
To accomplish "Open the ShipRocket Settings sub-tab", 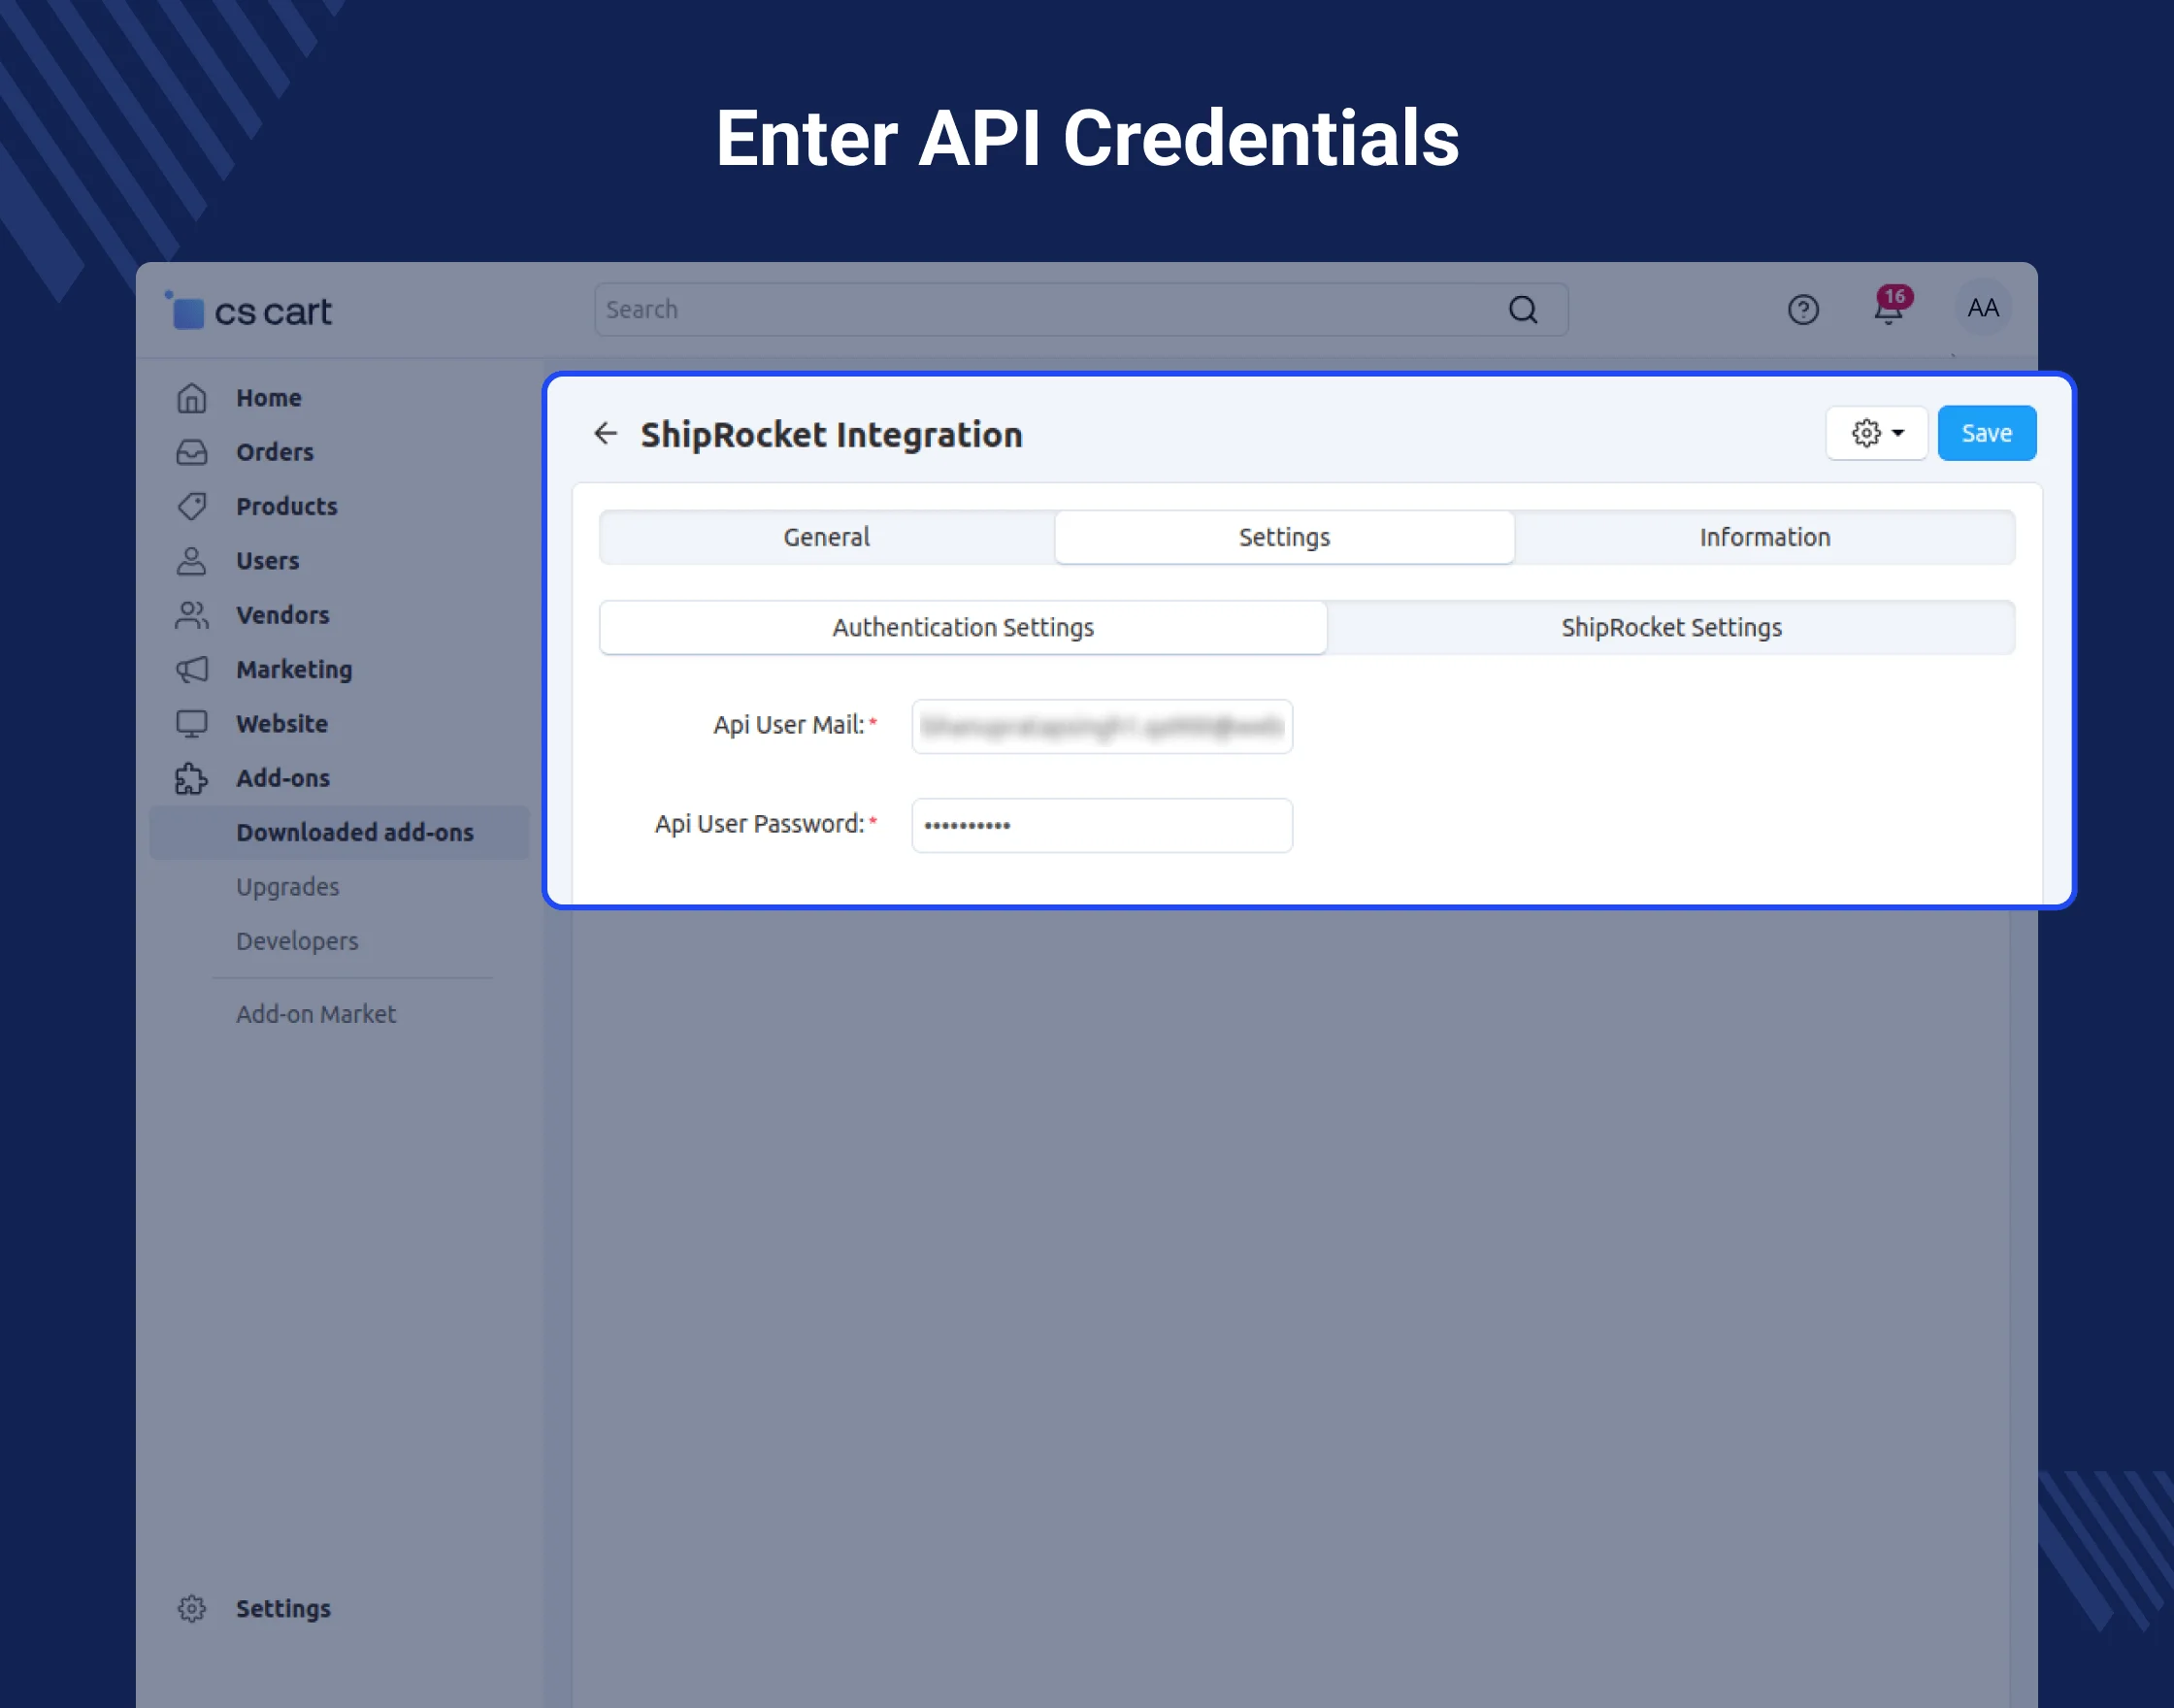I will (1670, 627).
